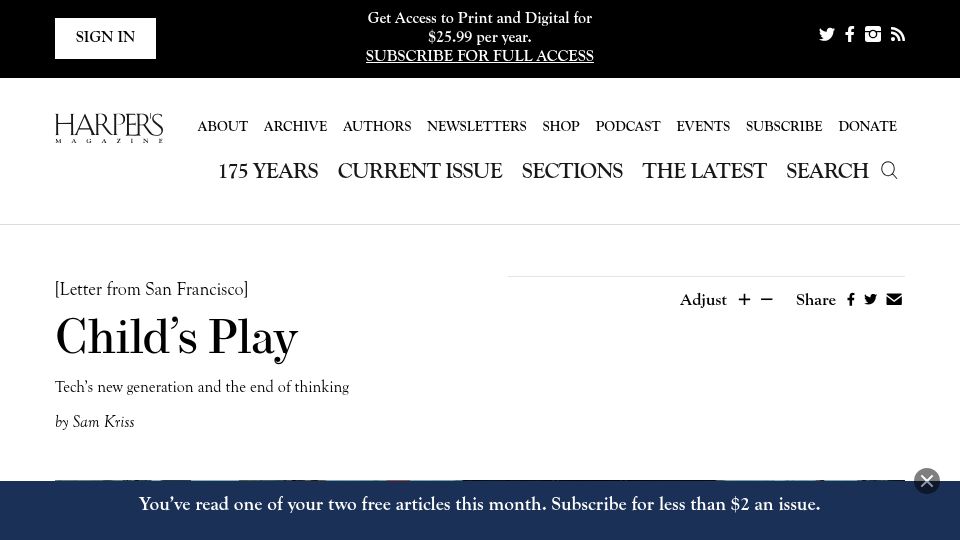Click subtitle "Tech's new generation and the end of thinking"
This screenshot has width=960, height=540.
coord(202,387)
